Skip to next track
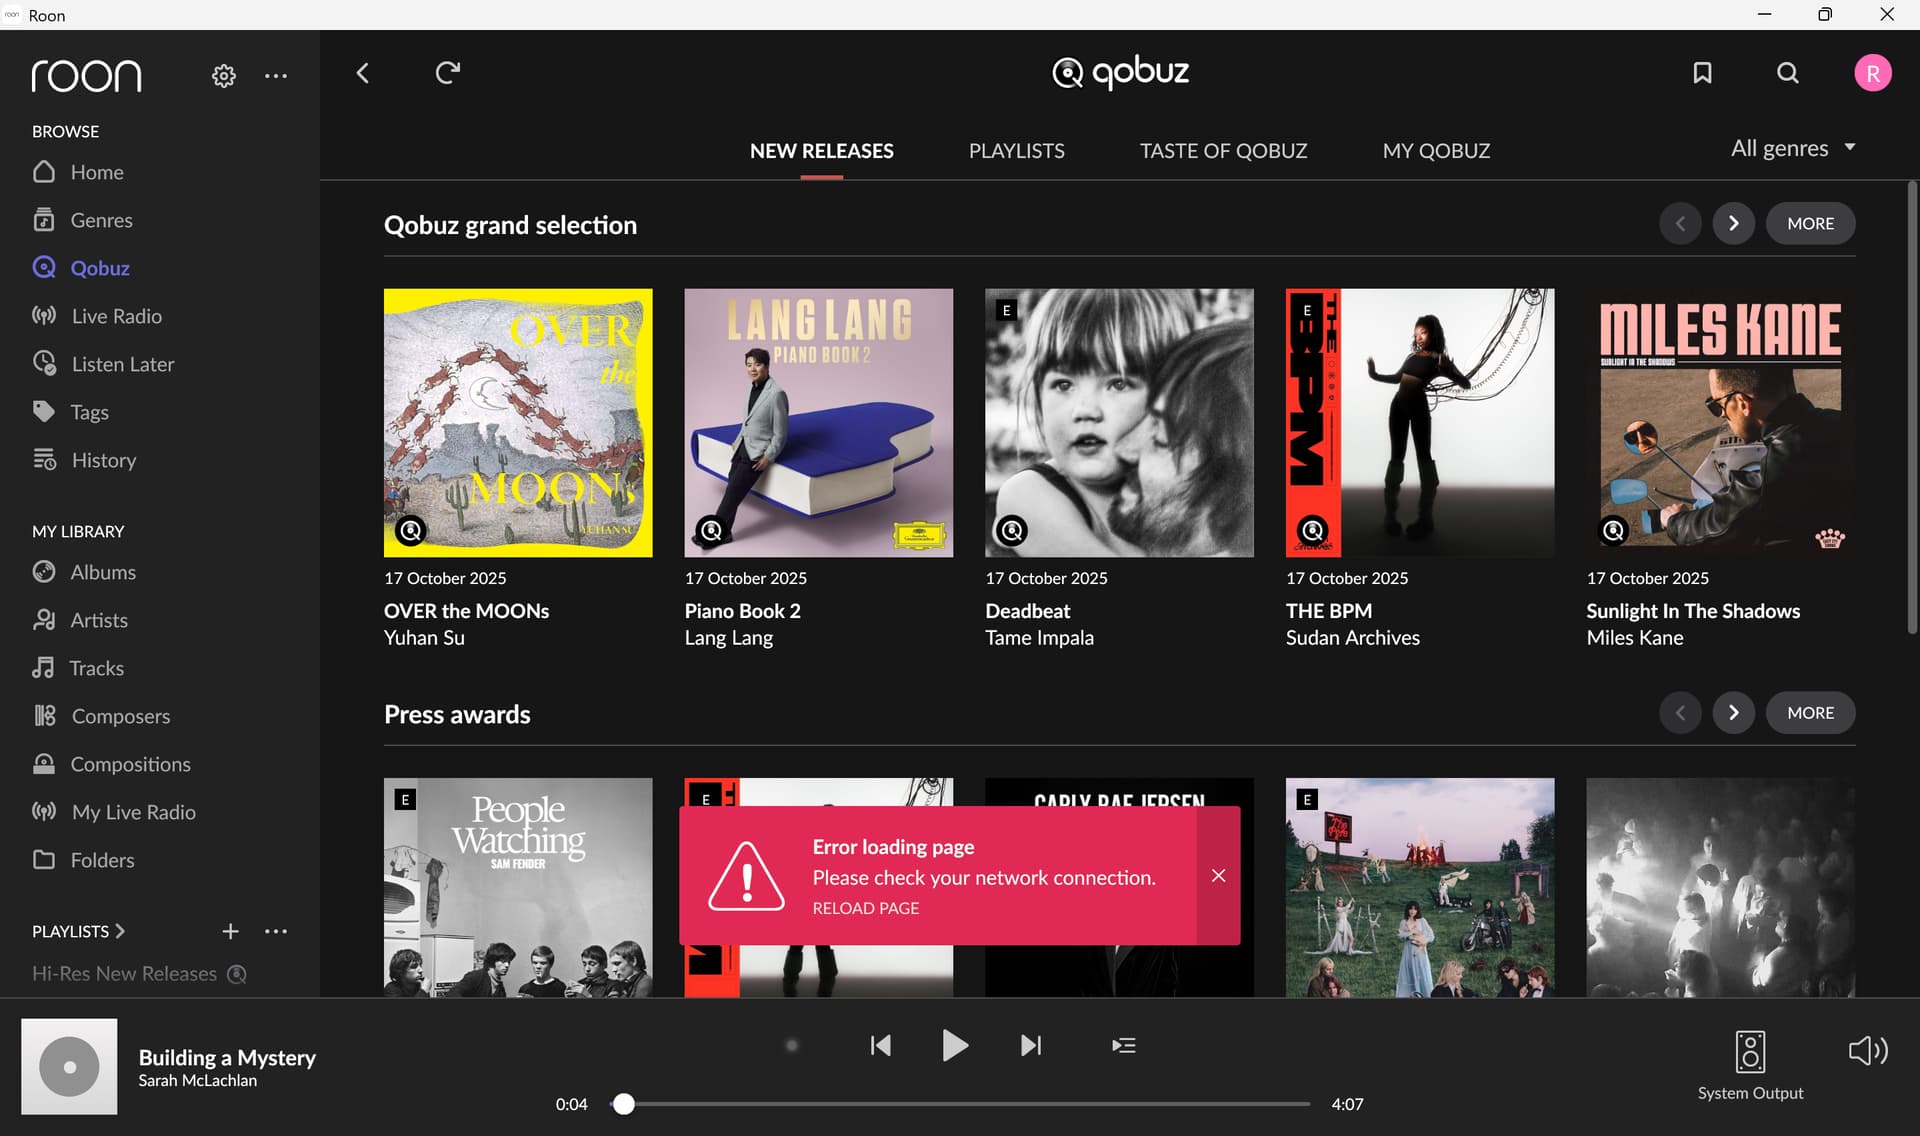The image size is (1920, 1136). point(1030,1045)
